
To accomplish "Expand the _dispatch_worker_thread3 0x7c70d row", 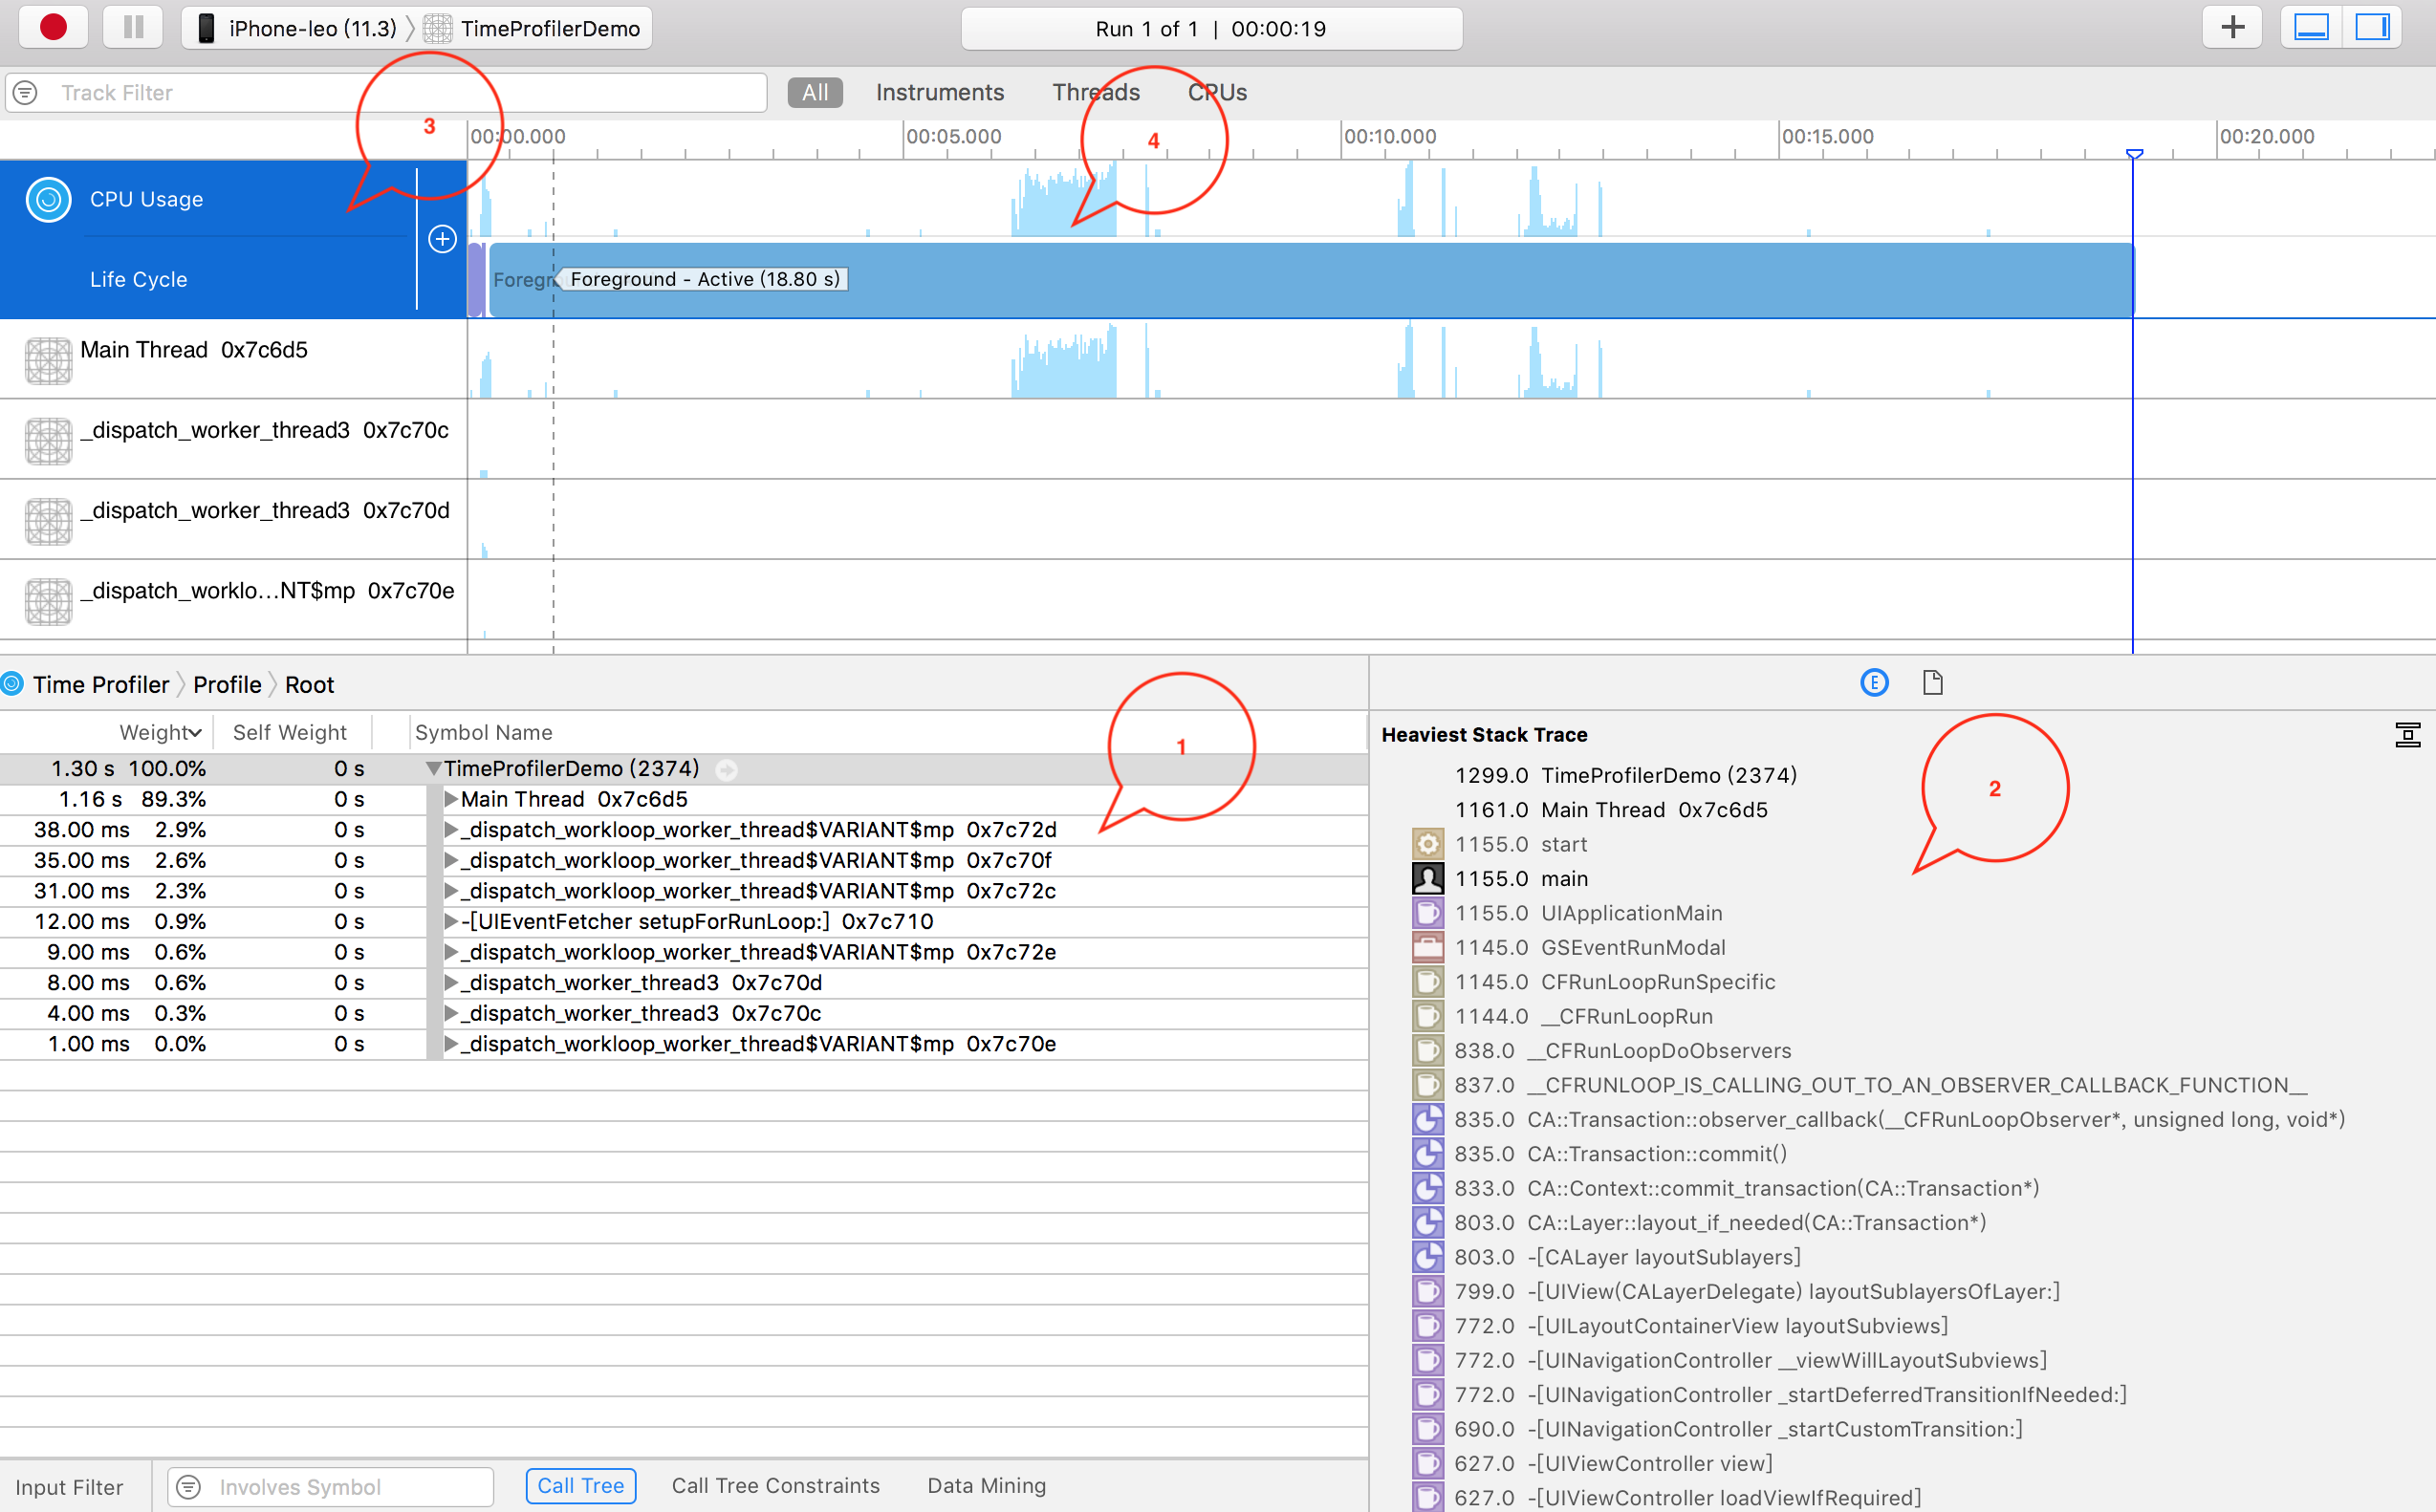I will 451,983.
